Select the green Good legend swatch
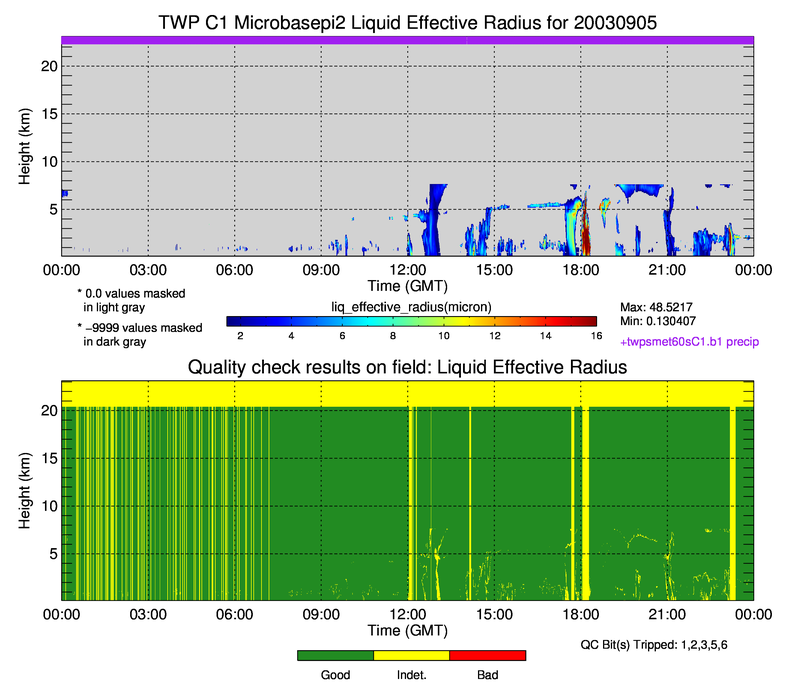Screen dimensions: 786x688 (335, 655)
